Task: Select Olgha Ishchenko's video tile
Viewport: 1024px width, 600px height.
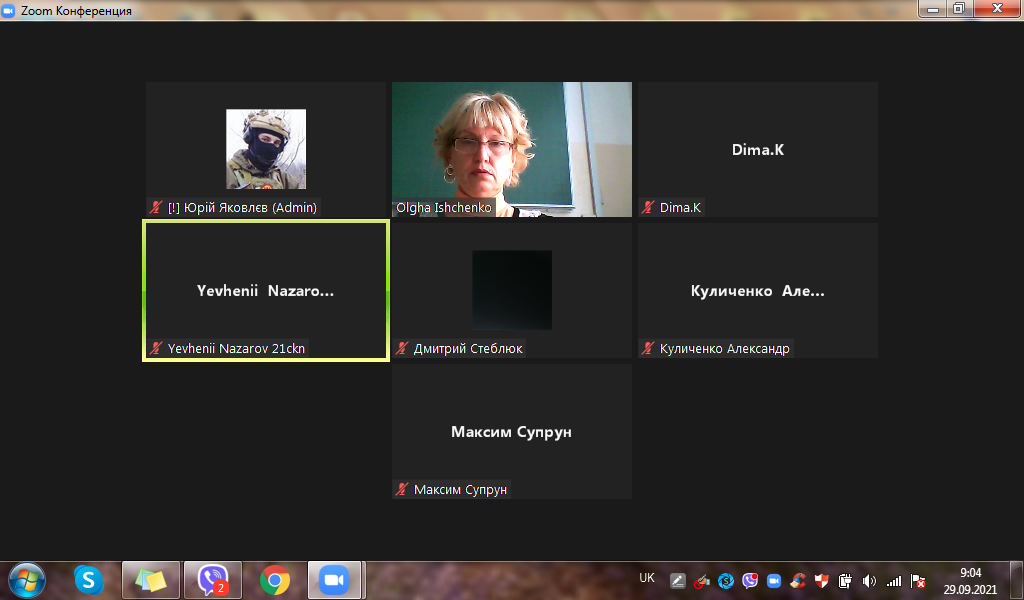Action: coord(512,150)
